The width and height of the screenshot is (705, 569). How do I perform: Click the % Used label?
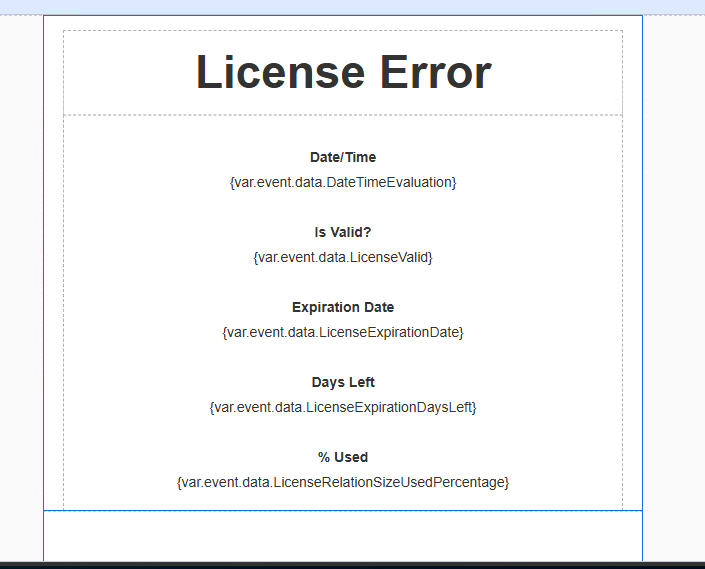click(343, 458)
